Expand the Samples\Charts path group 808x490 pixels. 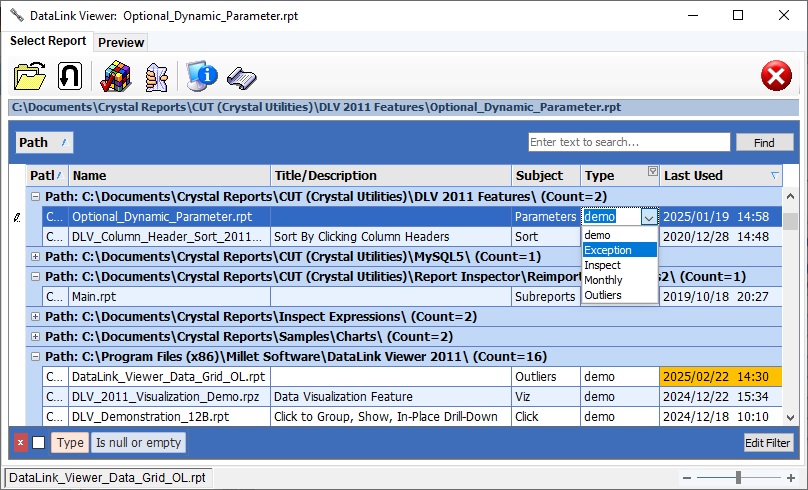point(35,336)
